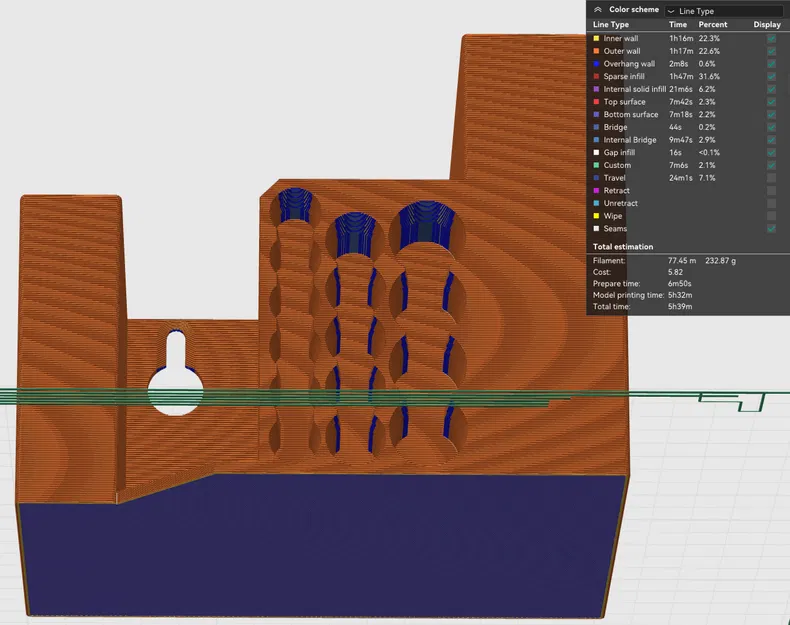Click the Travel color swatch
Viewport: 790px width, 625px height.
pyautogui.click(x=597, y=178)
